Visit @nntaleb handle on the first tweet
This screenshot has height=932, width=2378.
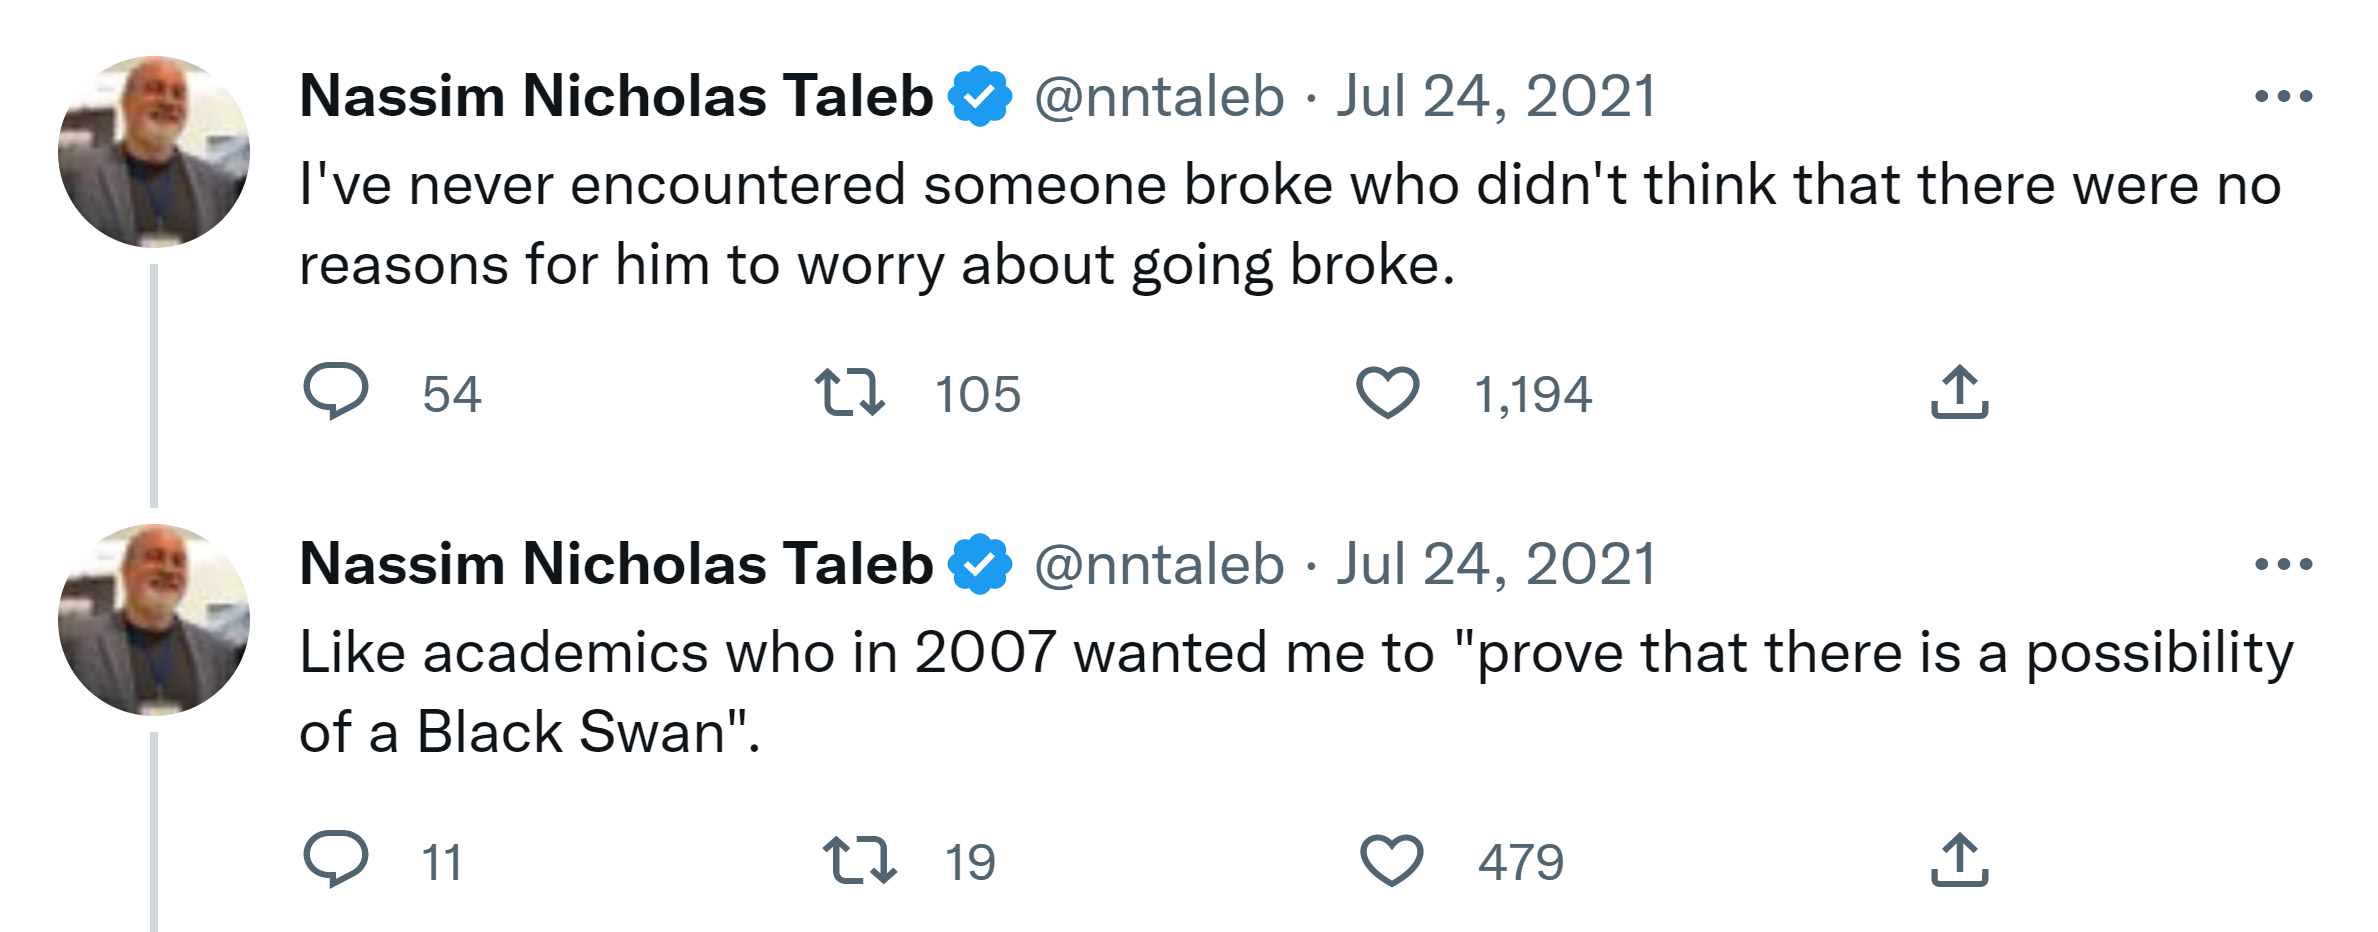1159,97
